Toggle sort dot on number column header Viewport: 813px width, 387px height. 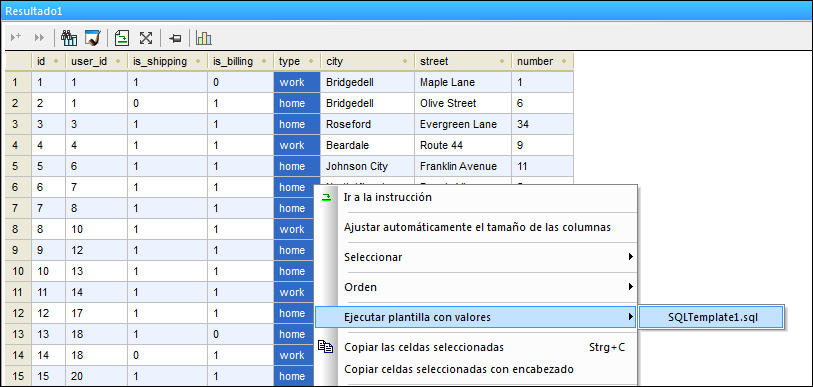point(564,61)
